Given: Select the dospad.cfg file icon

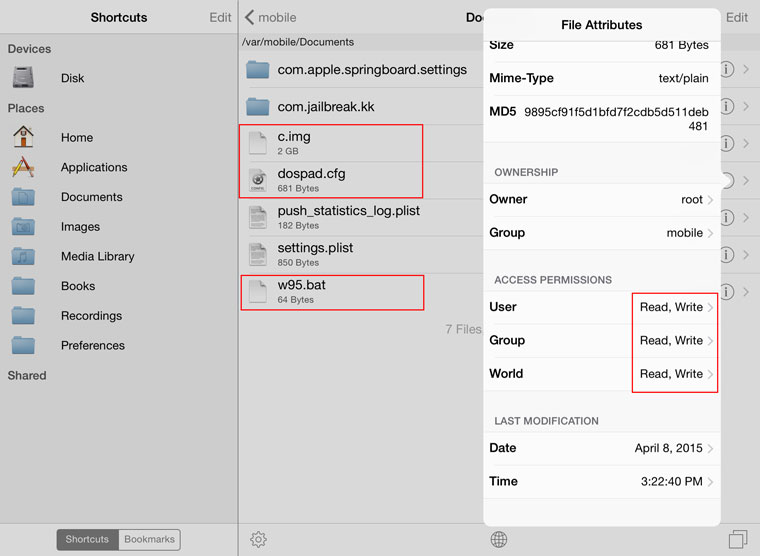Looking at the screenshot, I should [x=258, y=180].
